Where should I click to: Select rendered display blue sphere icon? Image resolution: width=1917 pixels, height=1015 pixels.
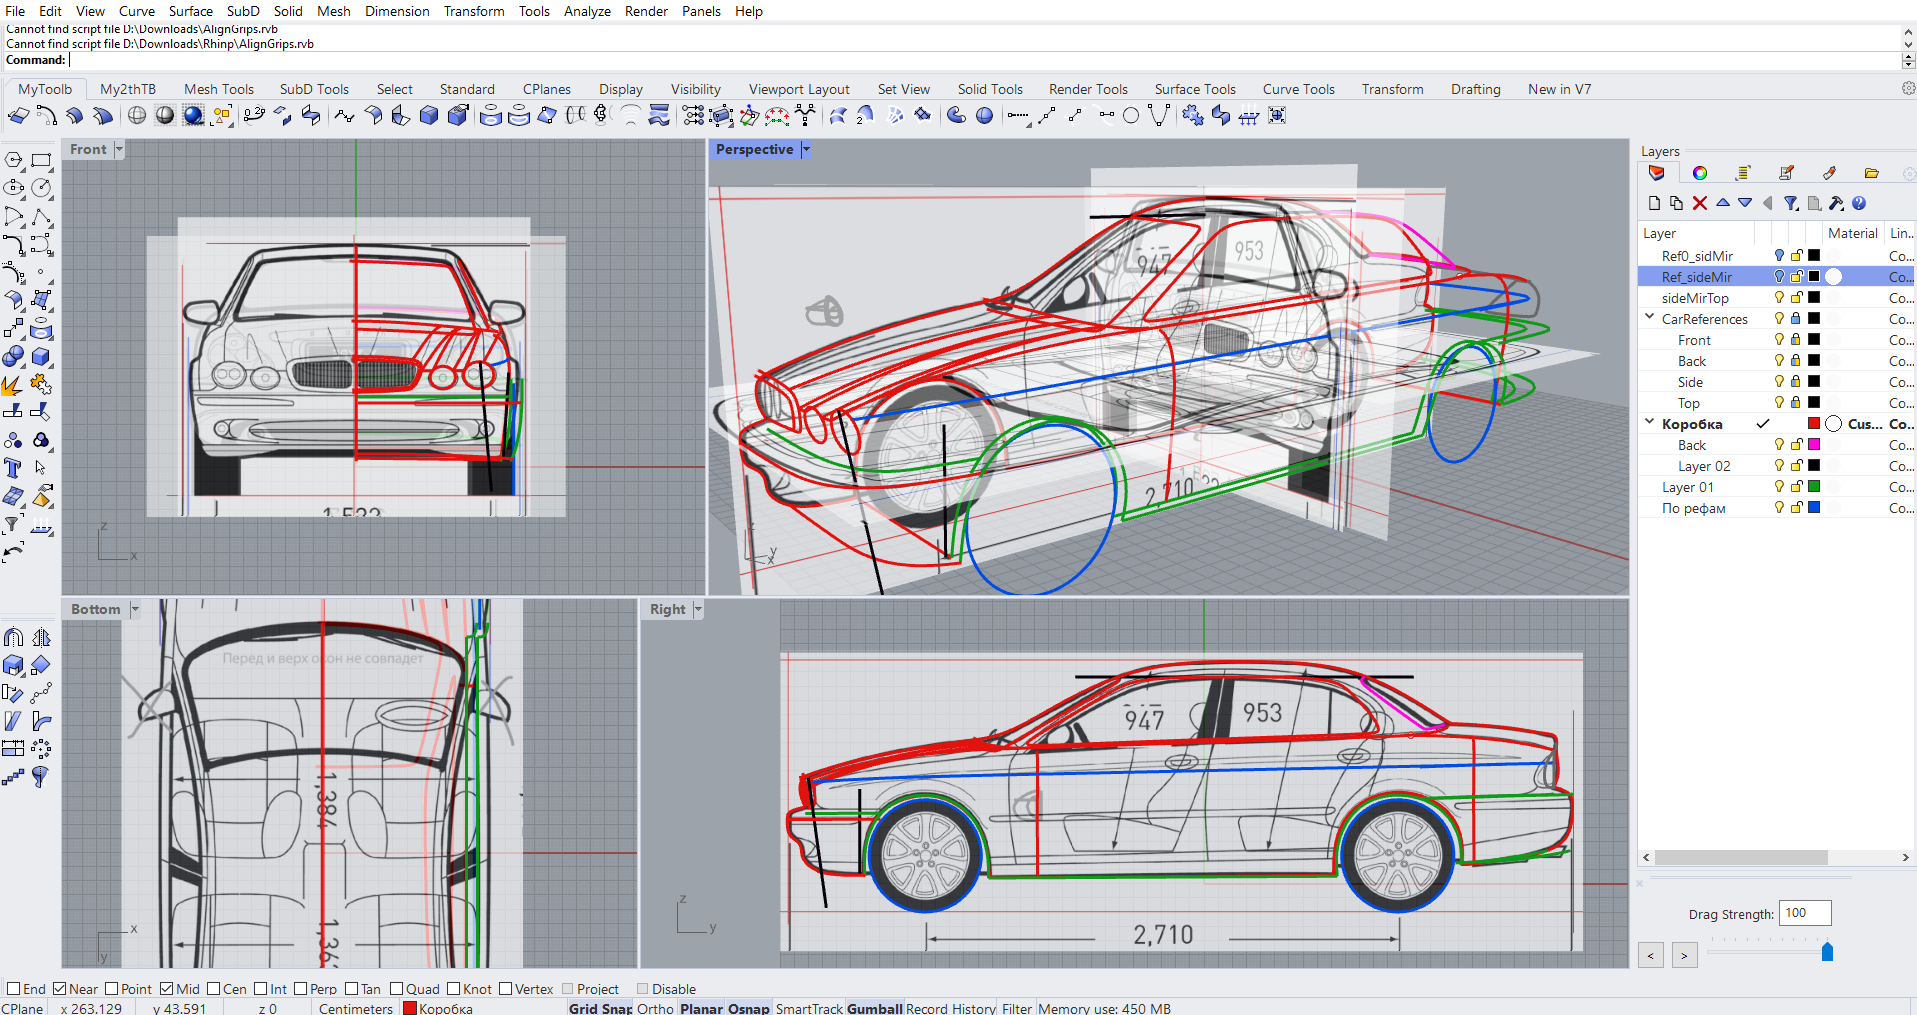click(193, 116)
